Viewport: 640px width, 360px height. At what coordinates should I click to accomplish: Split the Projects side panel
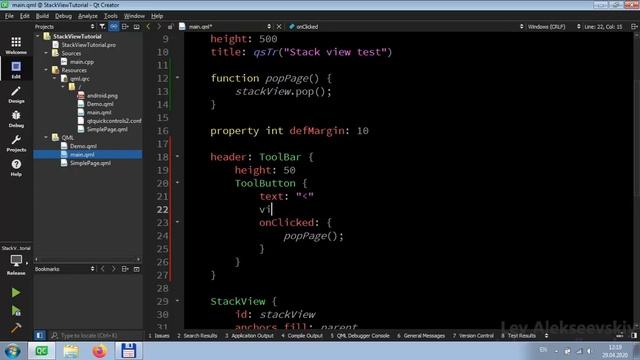coord(125,27)
